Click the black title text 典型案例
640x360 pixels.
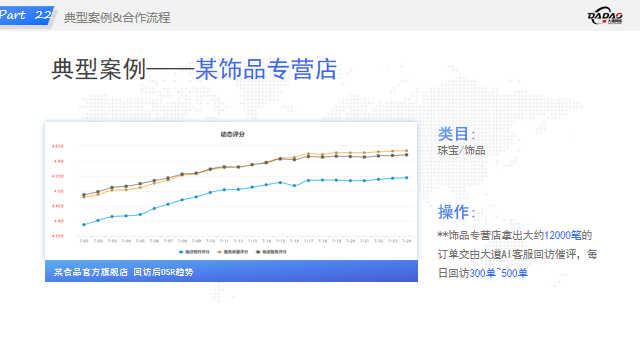pyautogui.click(x=98, y=69)
